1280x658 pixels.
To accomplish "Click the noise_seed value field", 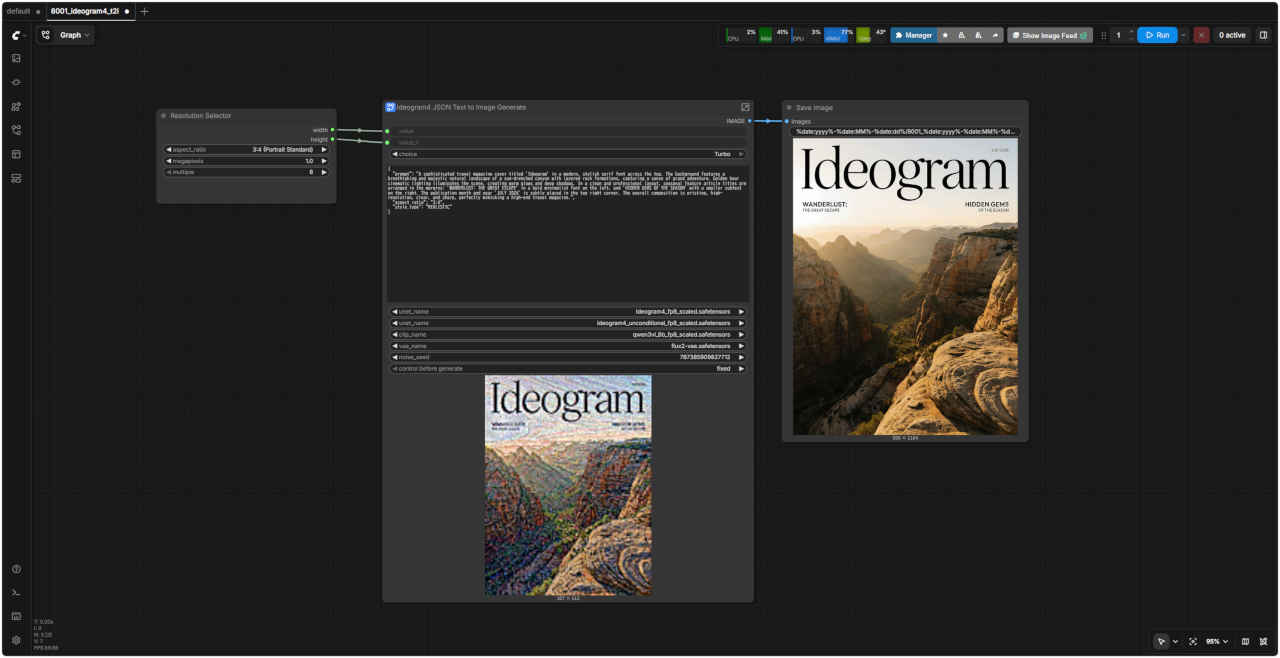I will click(568, 357).
